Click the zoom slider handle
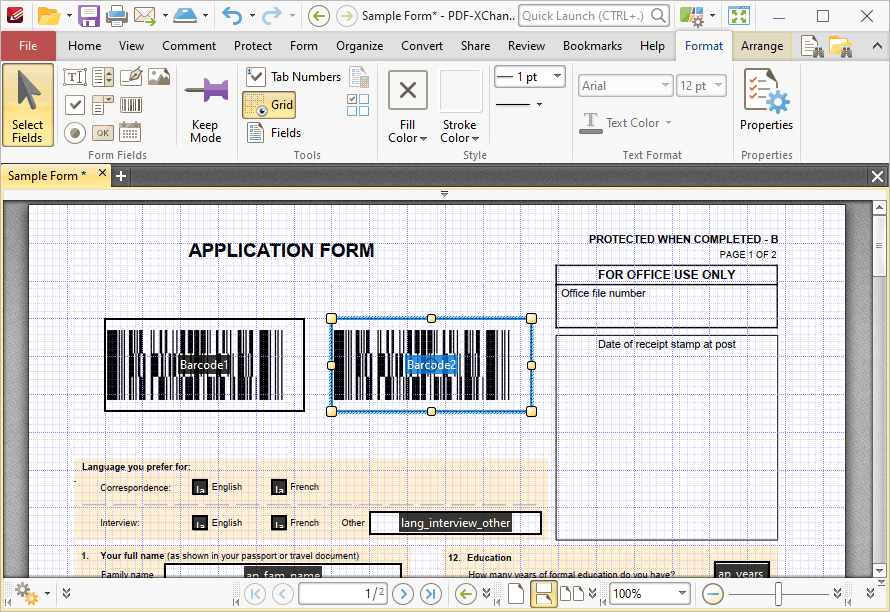 pos(779,594)
